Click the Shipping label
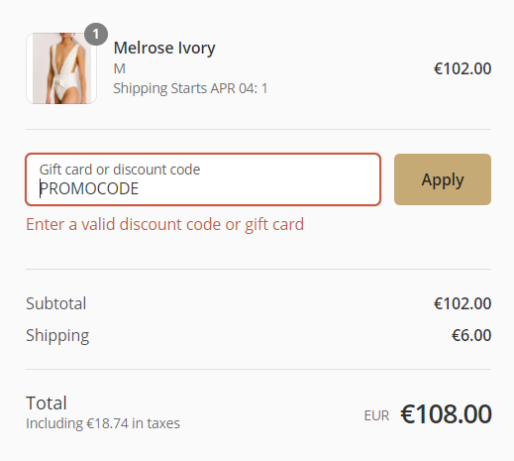Screen dimensions: 514x461 coord(57,335)
